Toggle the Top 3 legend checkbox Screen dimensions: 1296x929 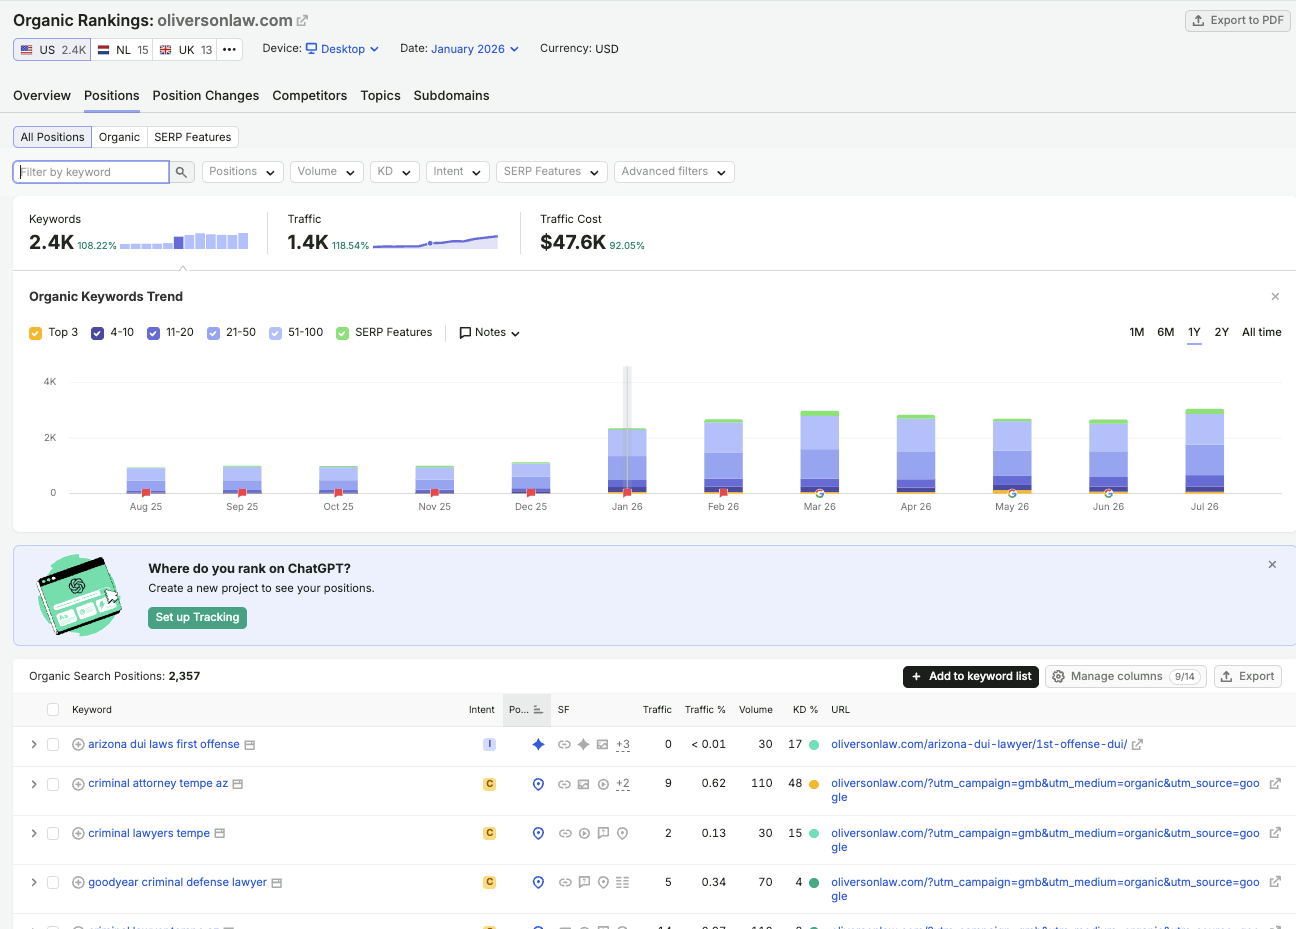[35, 333]
